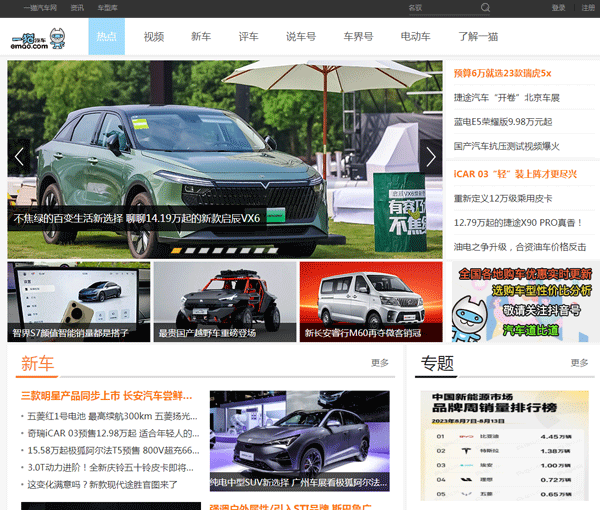Viewport: 600px width, 510px height.
Task: Open article 这变化满意吗？新款现代途胜官图来了
Action: 102,485
